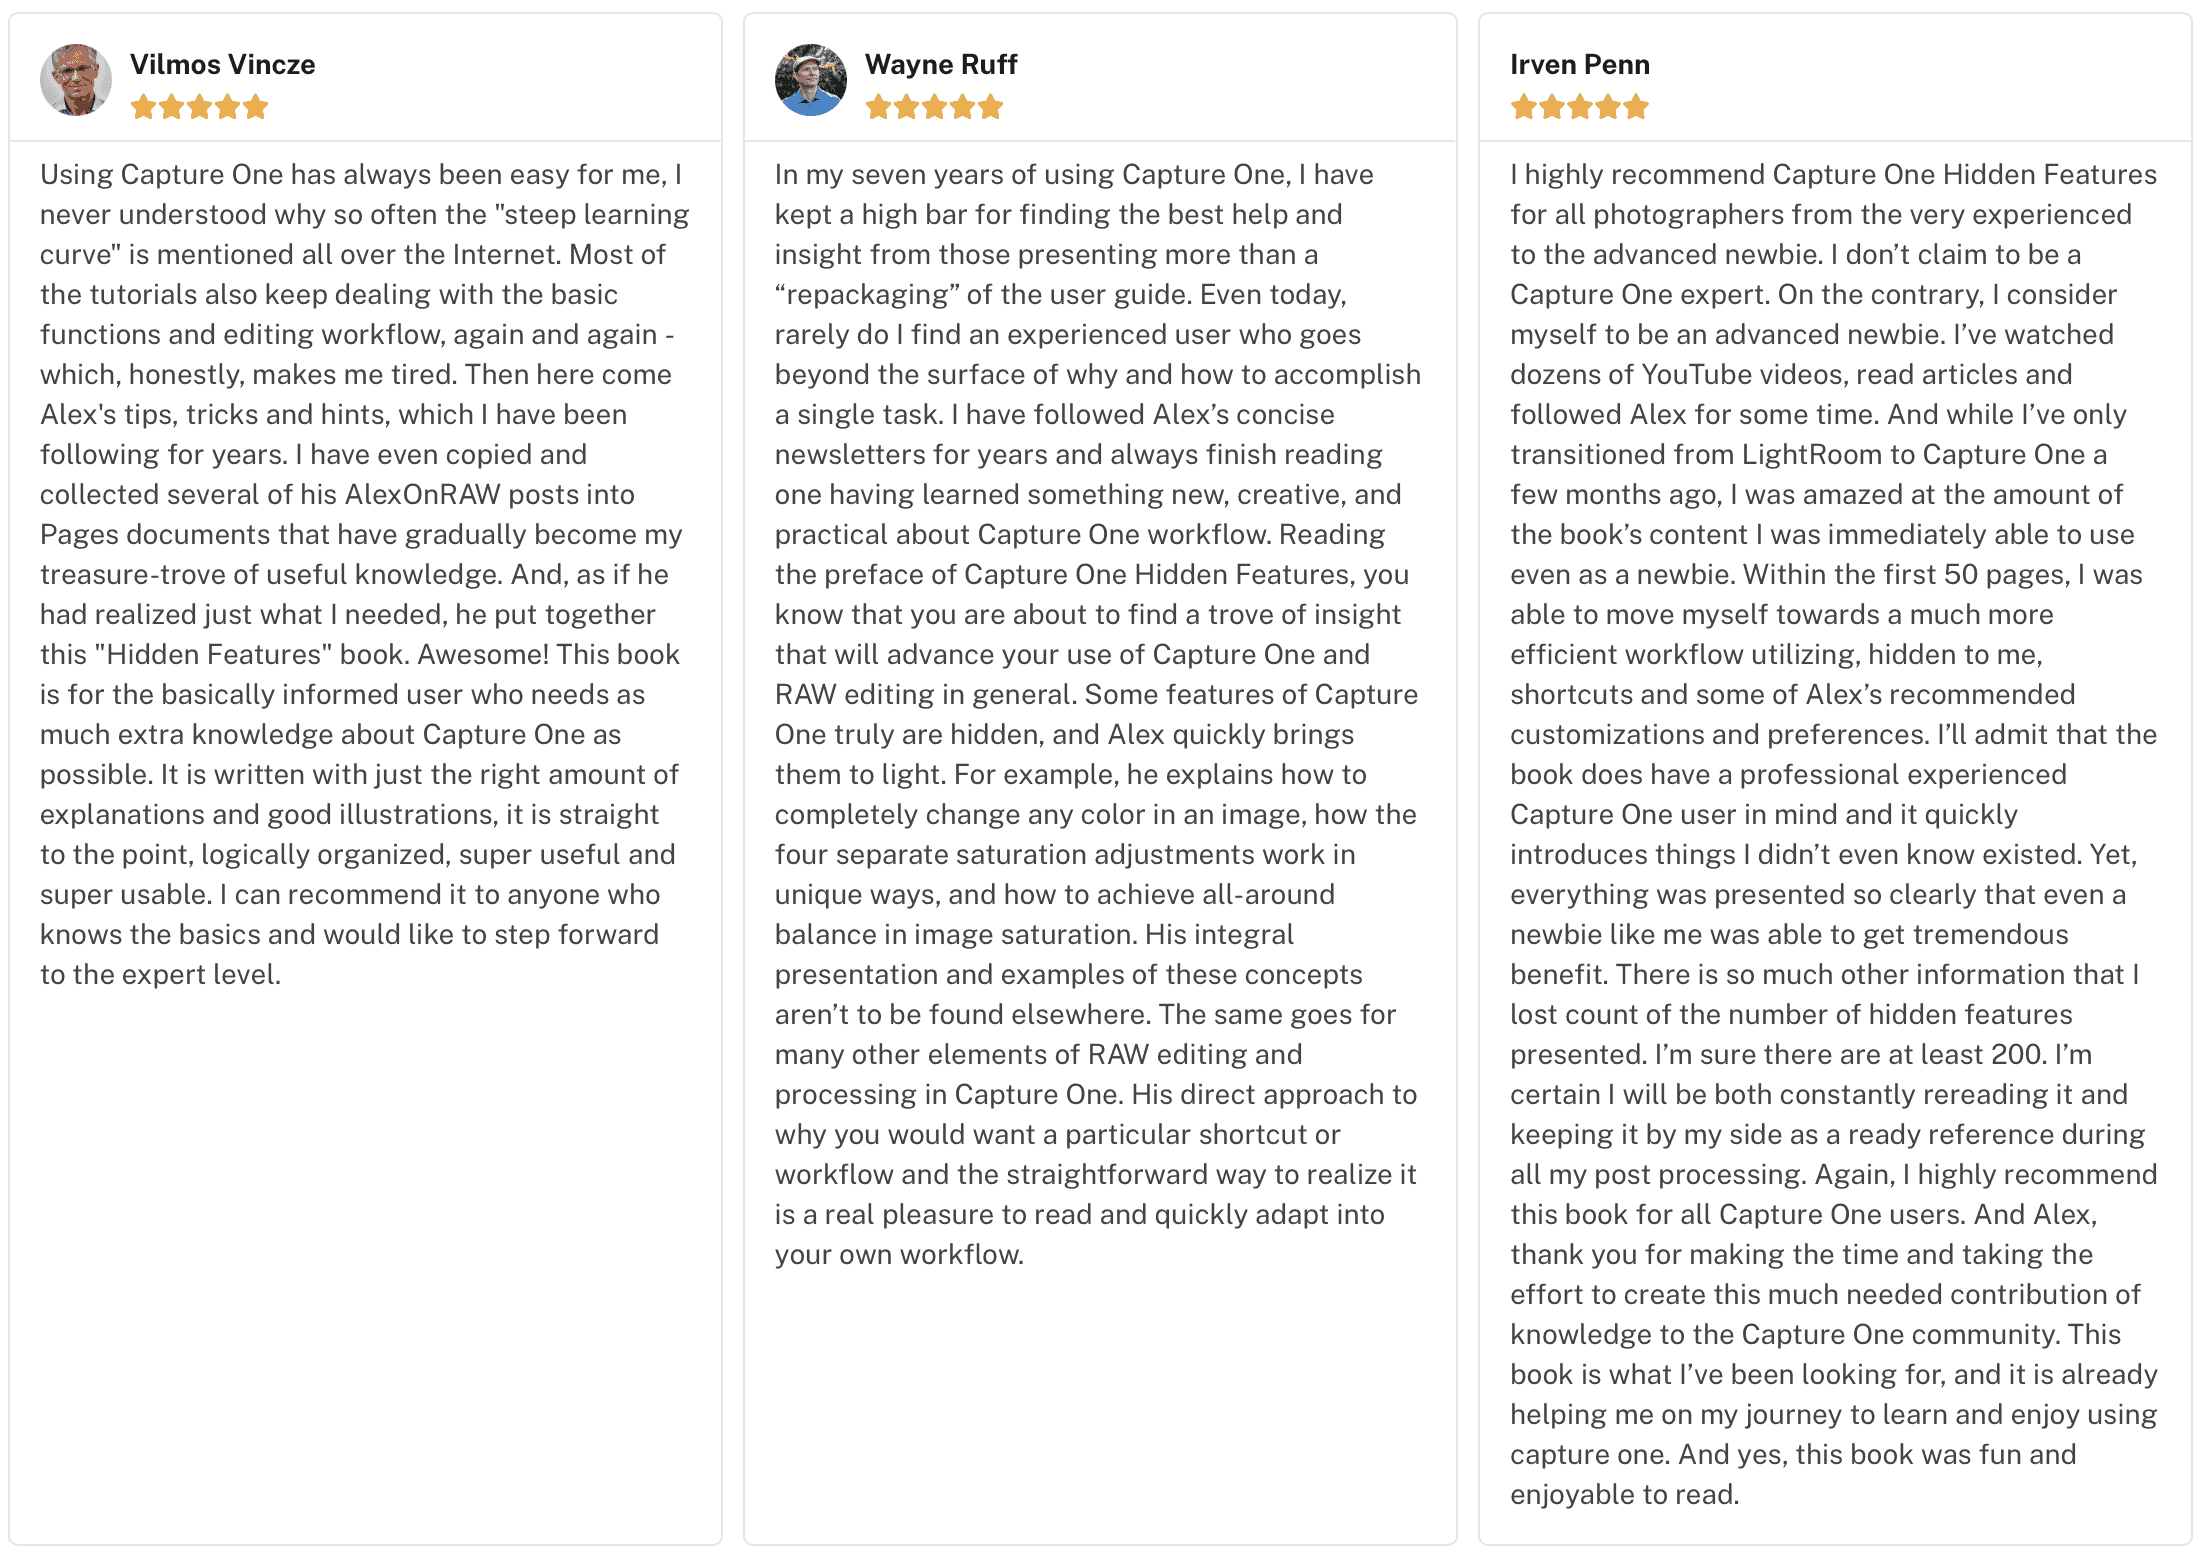Click the first star under Vilmos Vincze
This screenshot has width=2206, height=1560.
tap(144, 107)
